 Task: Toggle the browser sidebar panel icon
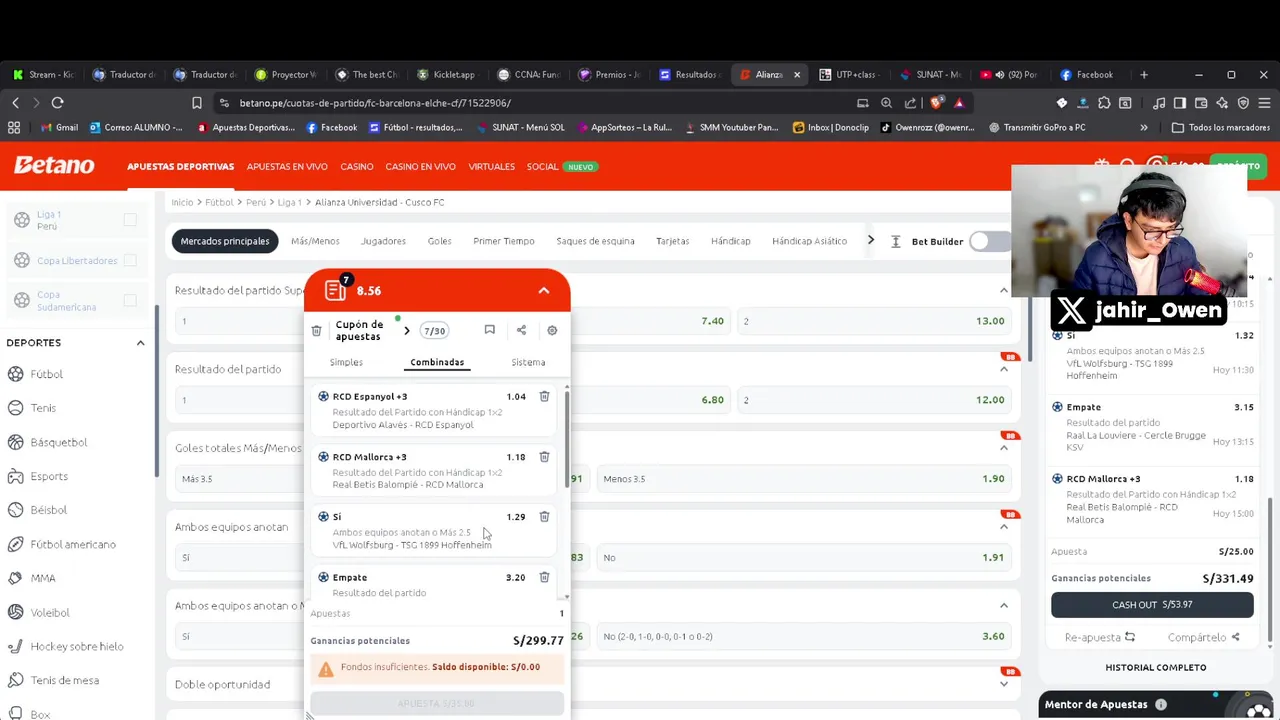click(1180, 103)
